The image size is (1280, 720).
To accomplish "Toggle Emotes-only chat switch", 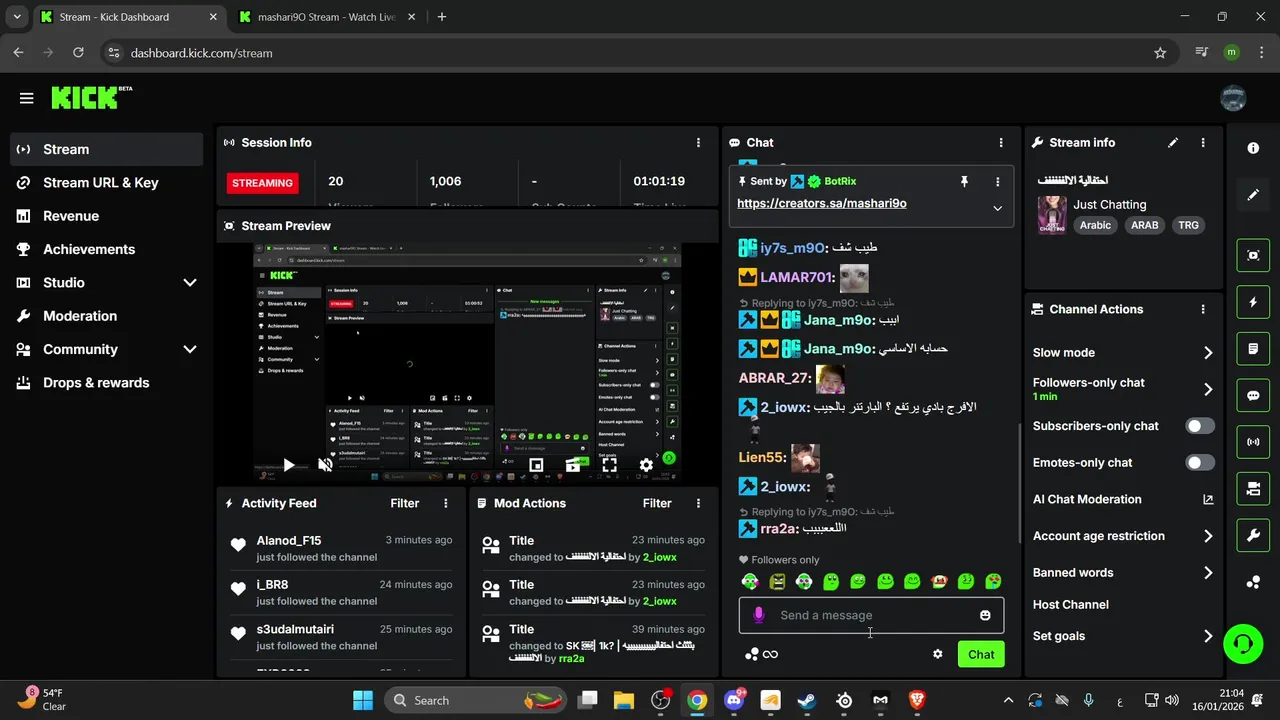I will pyautogui.click(x=1200, y=463).
